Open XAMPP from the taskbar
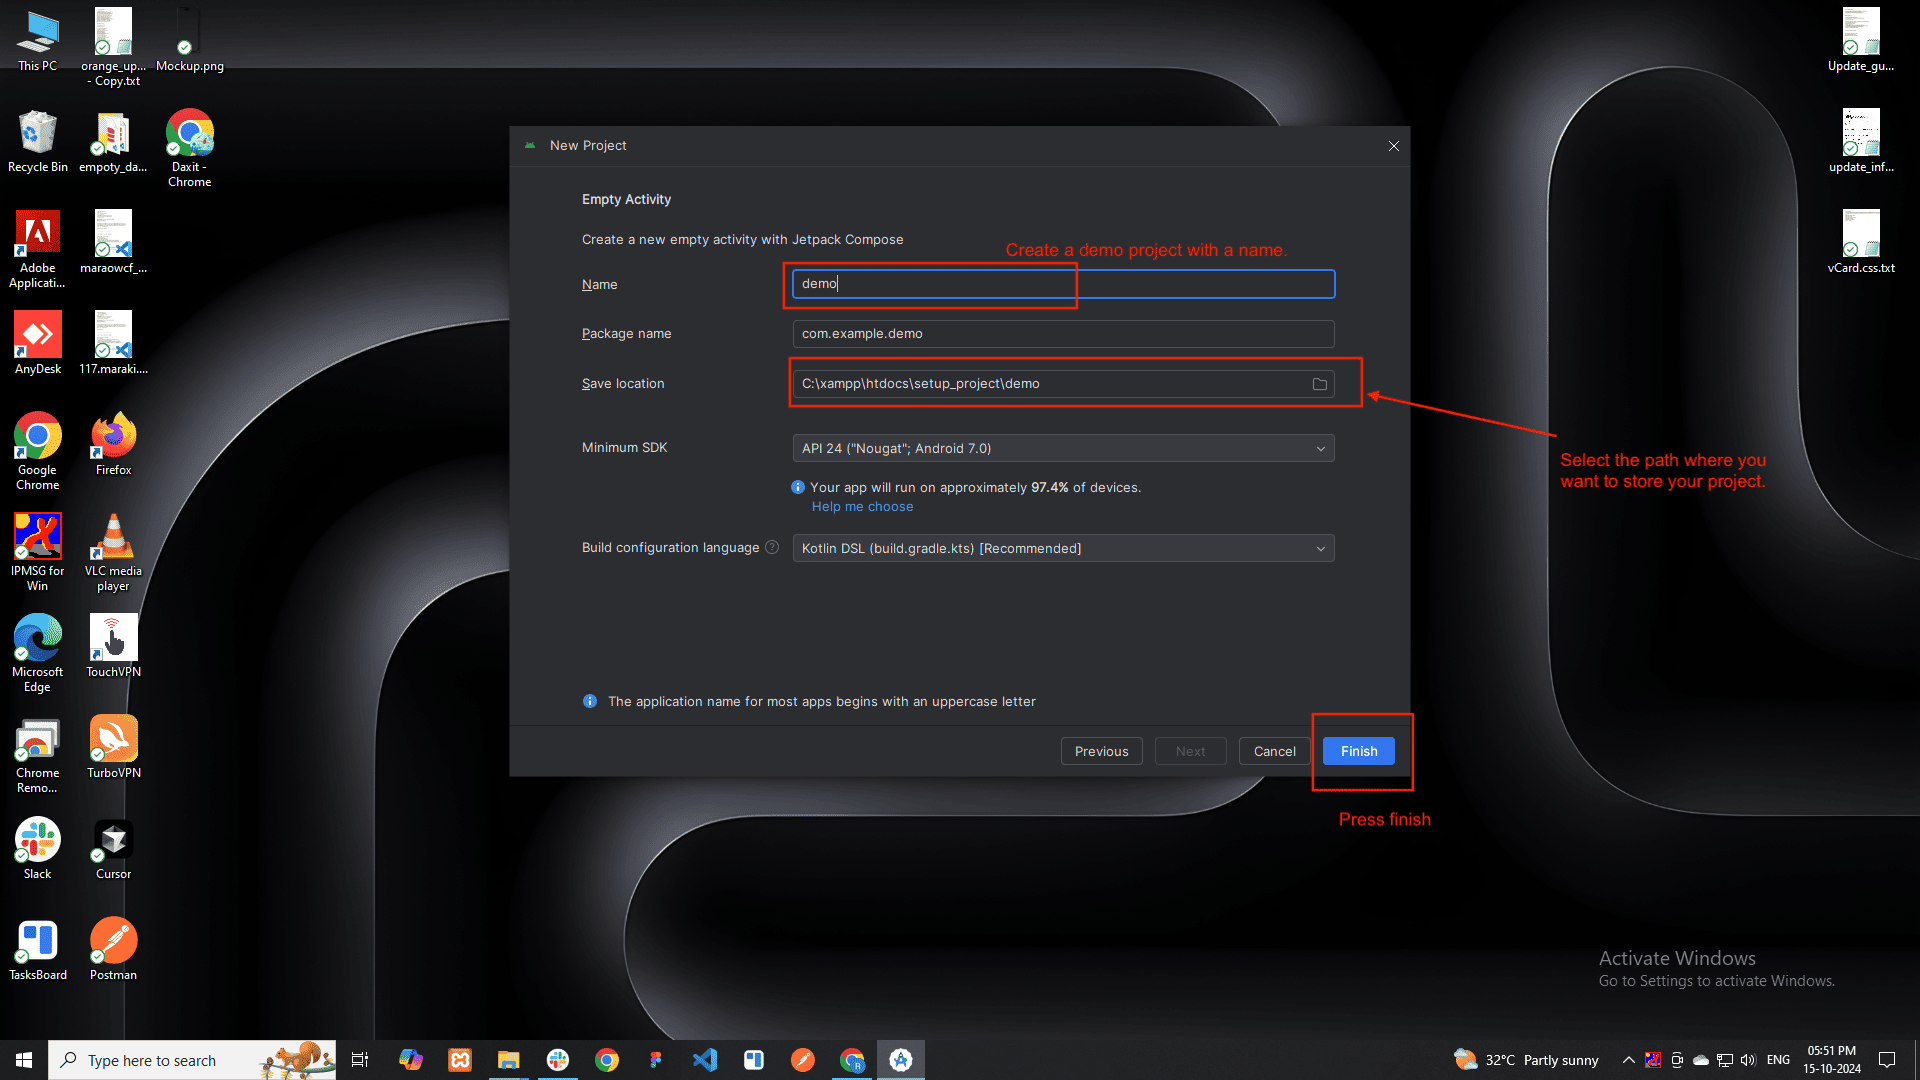Screen dimensions: 1920x1080 pyautogui.click(x=459, y=1059)
